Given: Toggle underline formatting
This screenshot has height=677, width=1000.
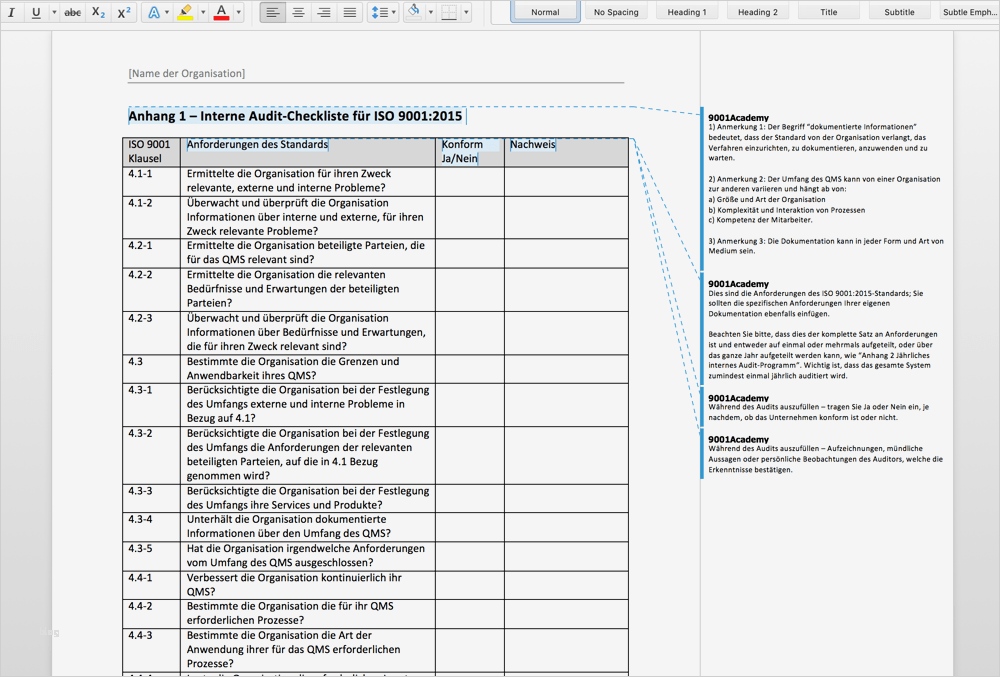Looking at the screenshot, I should point(37,13).
